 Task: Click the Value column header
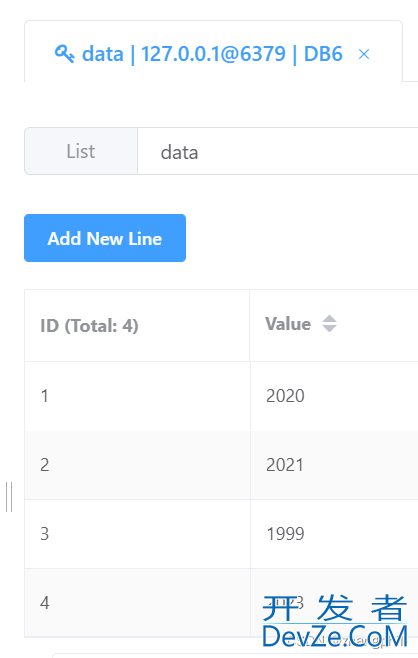[x=288, y=324]
